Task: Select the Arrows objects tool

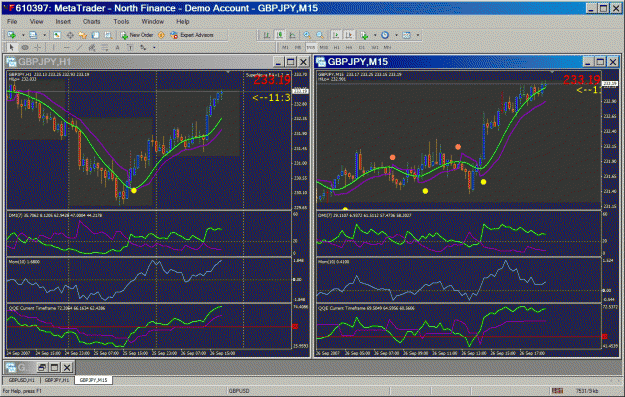Action: [x=143, y=47]
